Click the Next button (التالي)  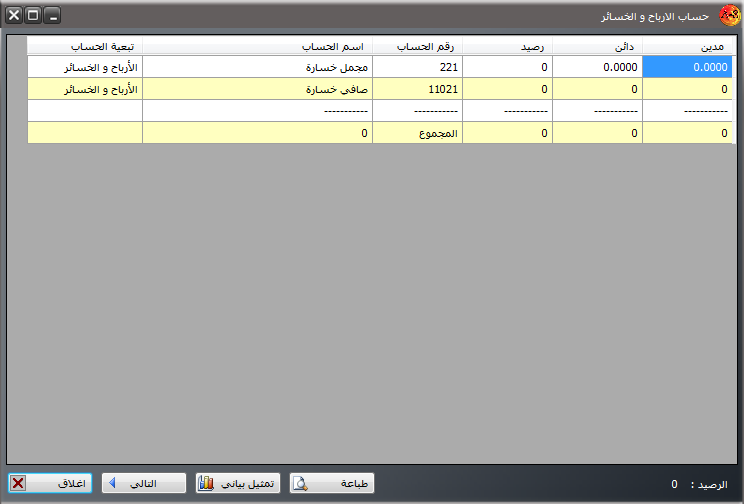(145, 483)
